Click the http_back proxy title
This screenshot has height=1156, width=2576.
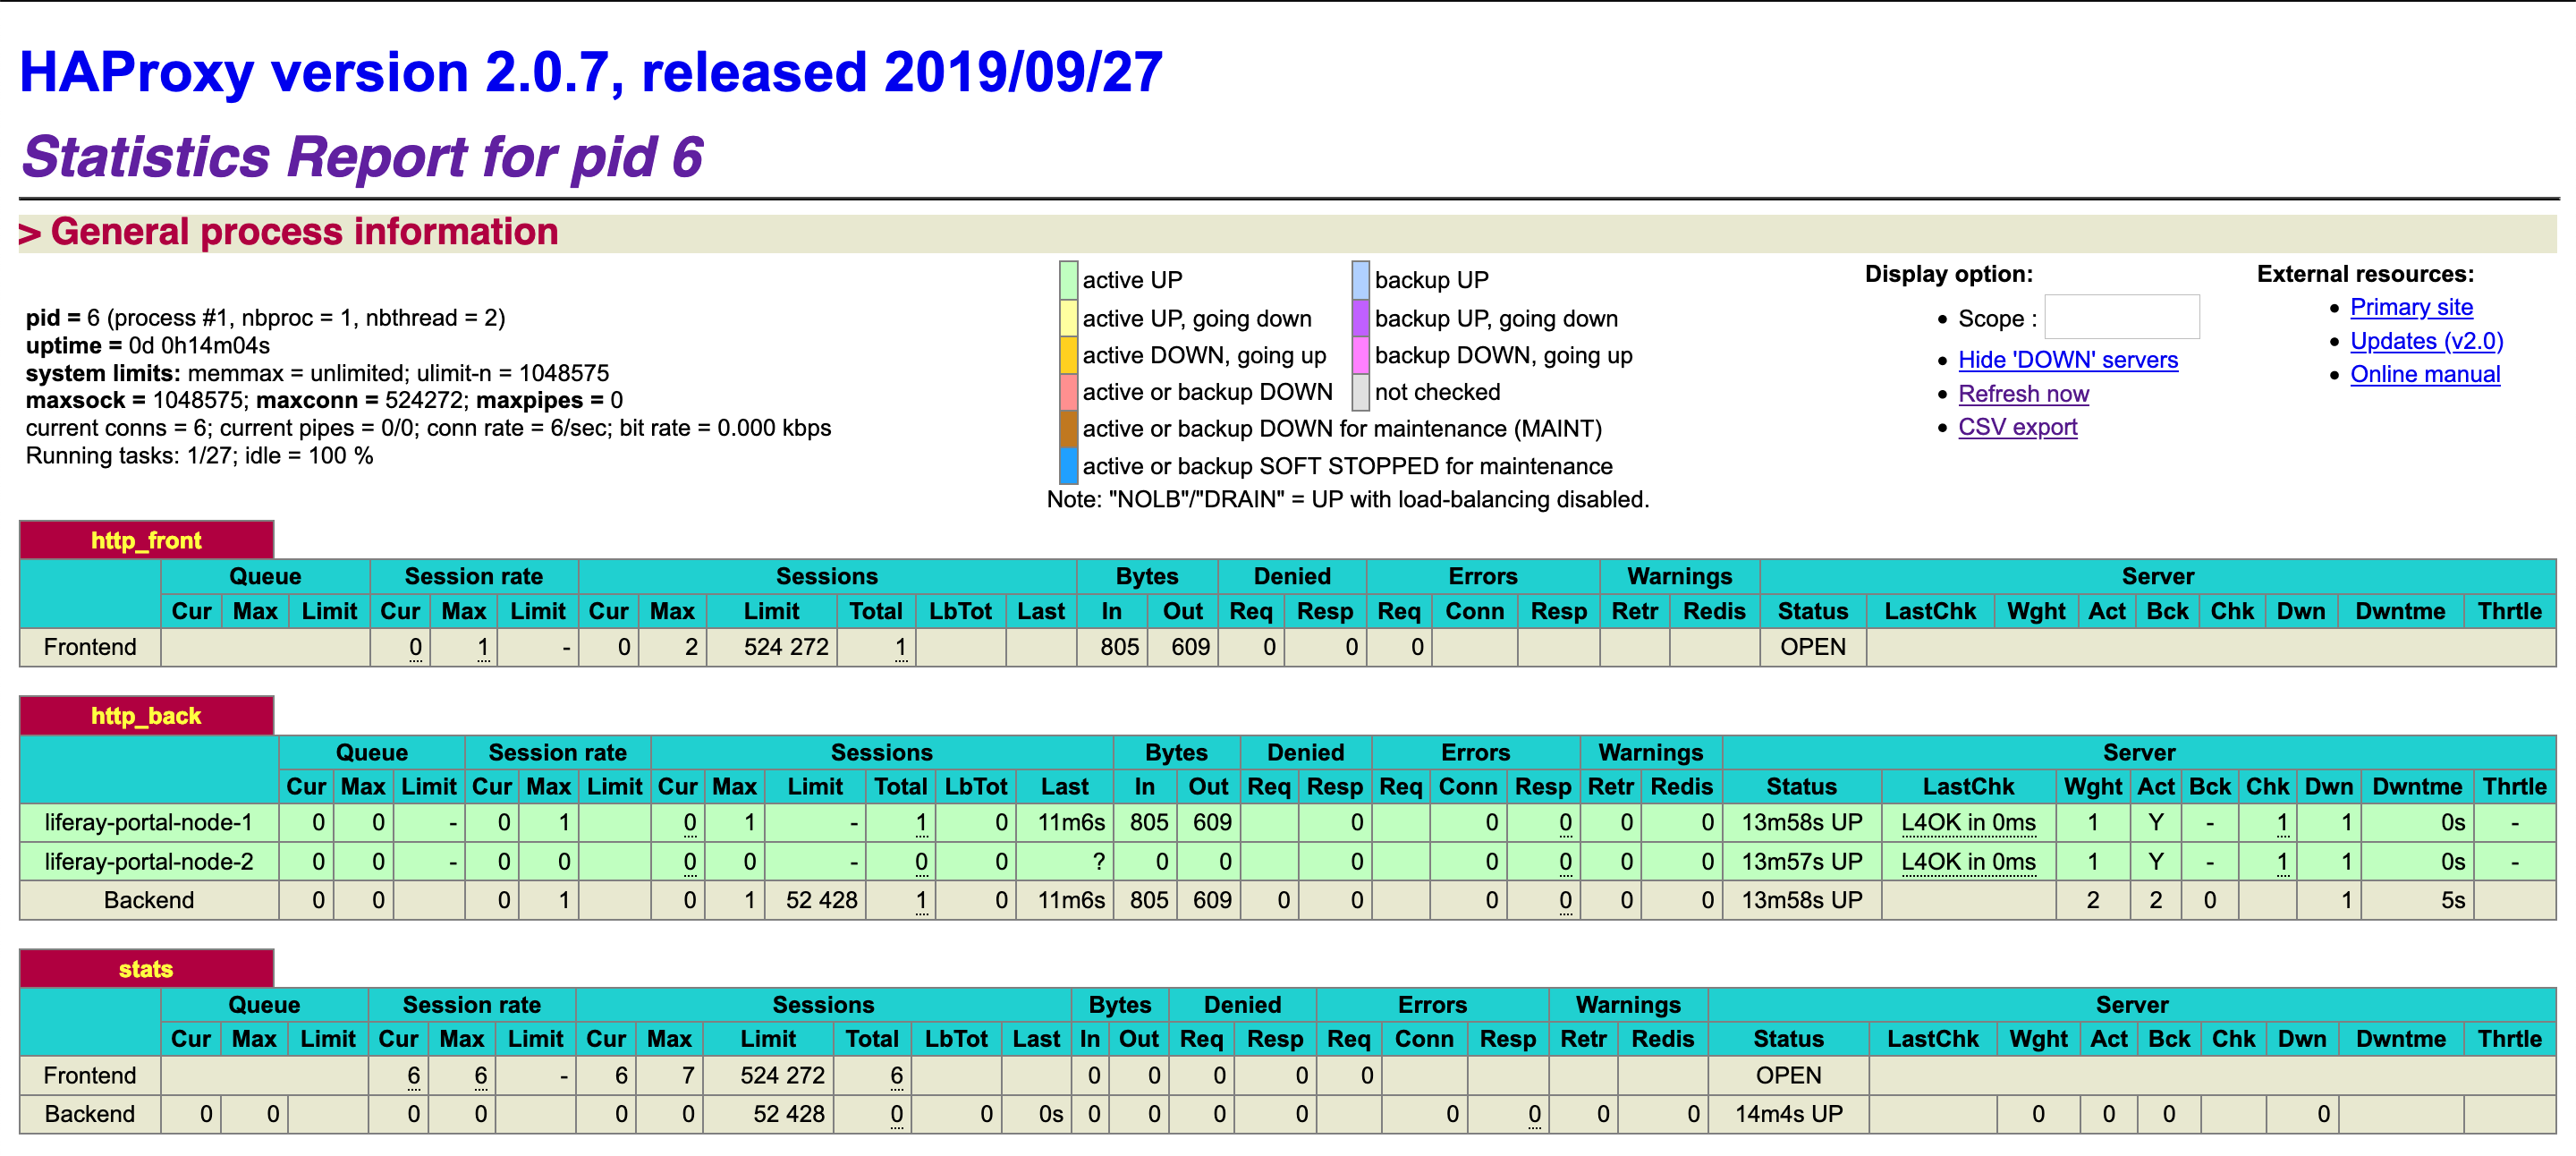[146, 716]
